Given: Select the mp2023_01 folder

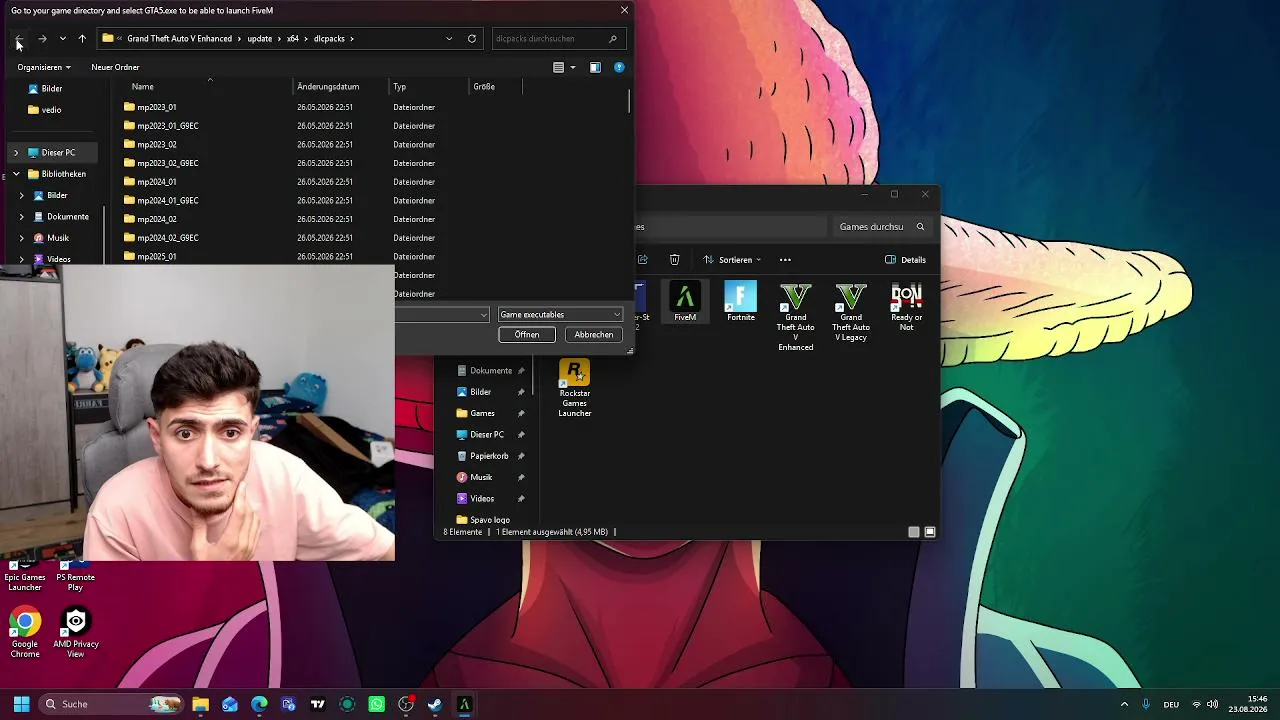Looking at the screenshot, I should pos(157,107).
